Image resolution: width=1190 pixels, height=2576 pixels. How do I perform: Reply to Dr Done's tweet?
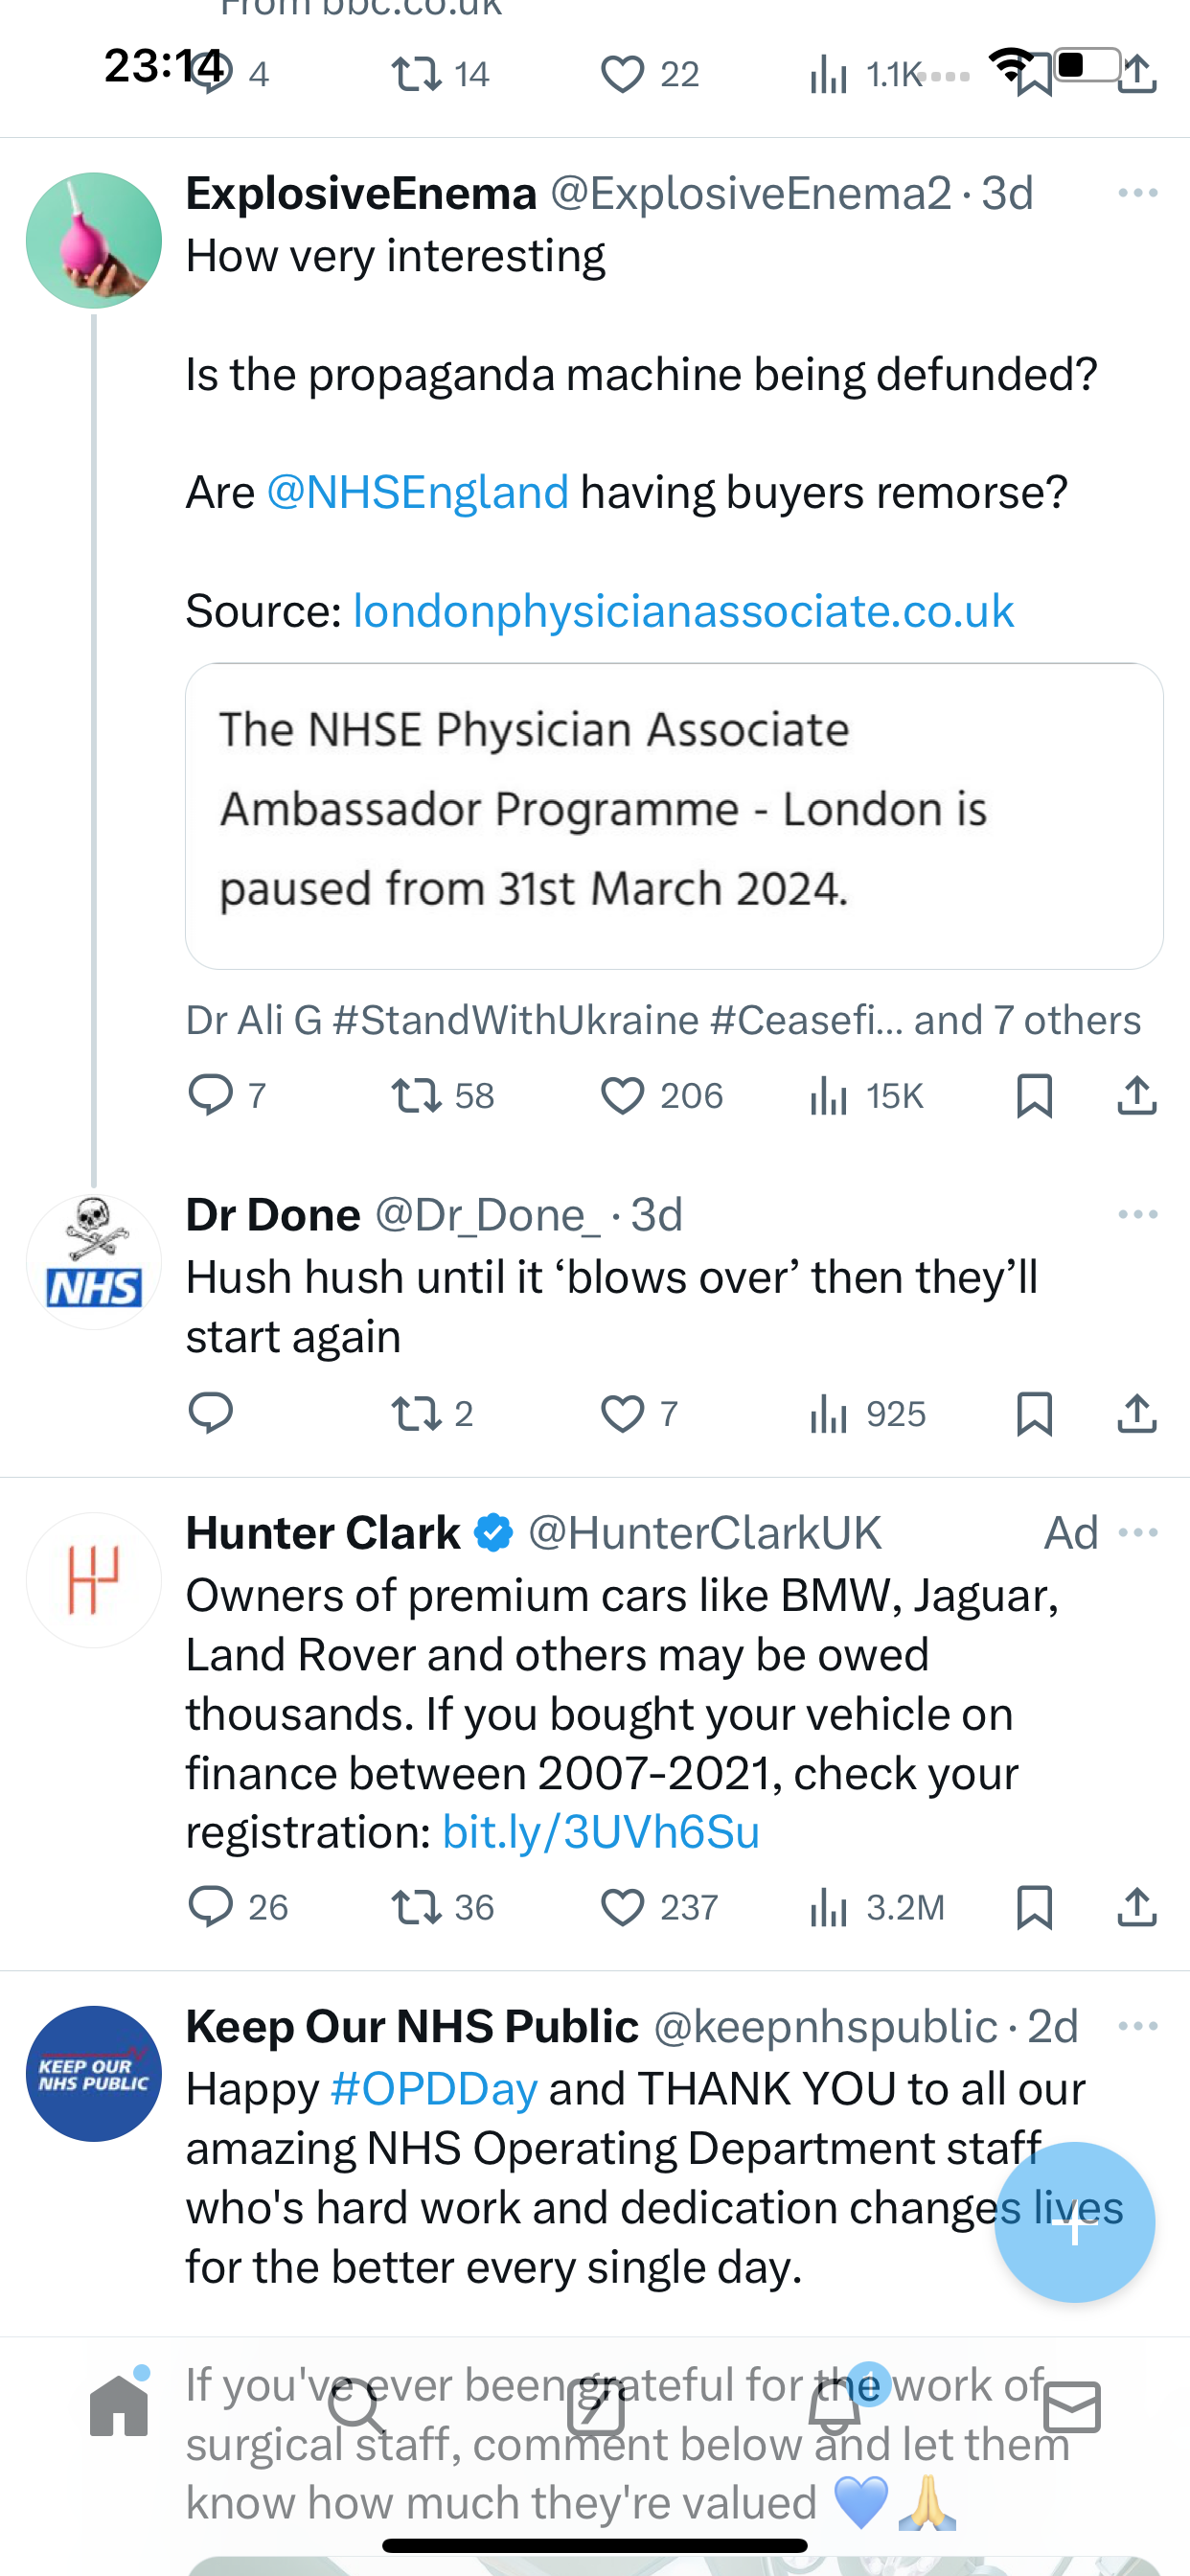(210, 1414)
